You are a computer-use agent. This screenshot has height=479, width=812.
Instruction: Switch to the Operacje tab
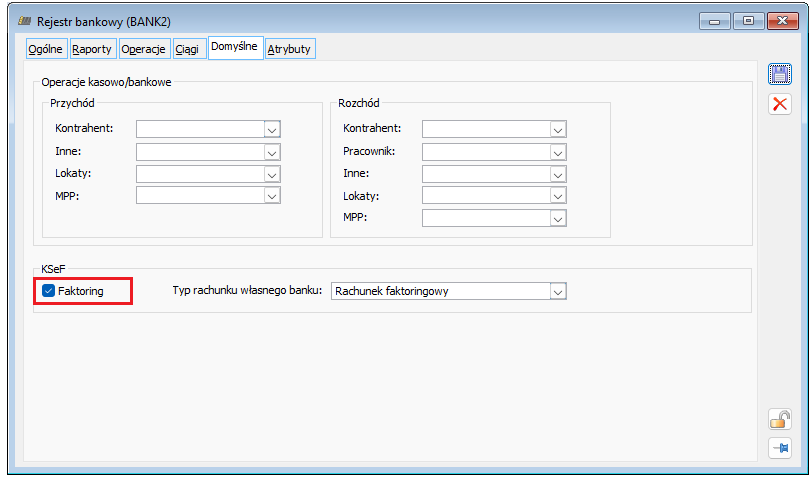click(143, 49)
